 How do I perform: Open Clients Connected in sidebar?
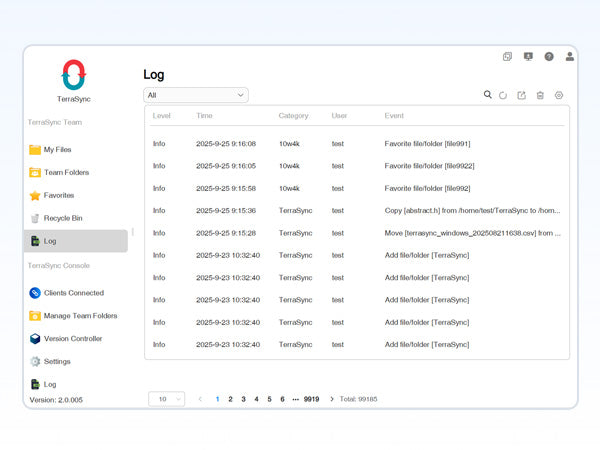click(x=73, y=293)
